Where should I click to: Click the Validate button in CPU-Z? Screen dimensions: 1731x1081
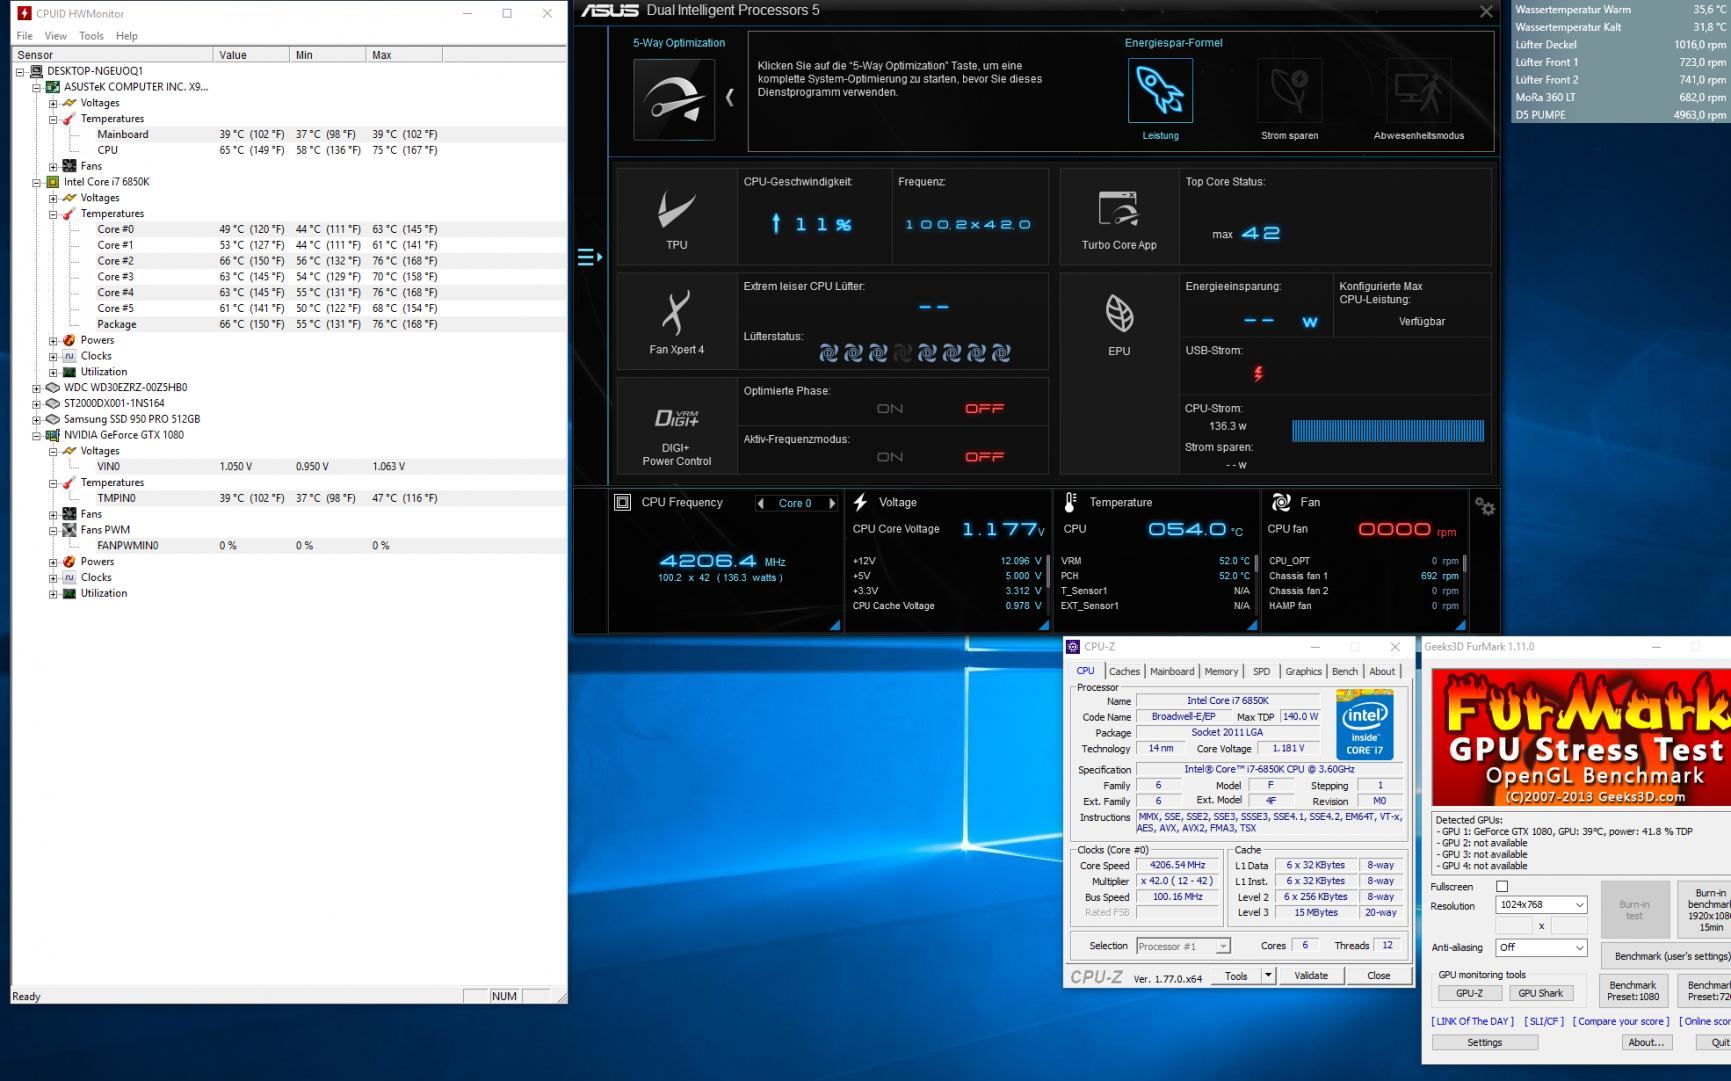click(x=1311, y=975)
